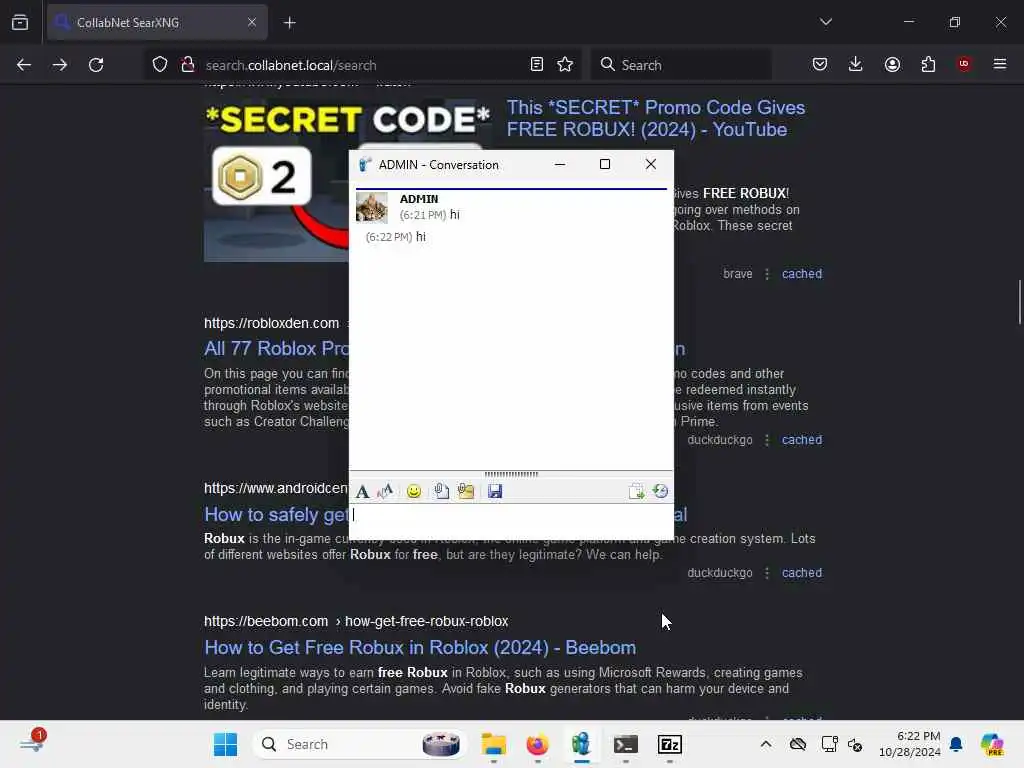Attach a file to the conversation
This screenshot has width=1024, height=768.
coord(441,491)
